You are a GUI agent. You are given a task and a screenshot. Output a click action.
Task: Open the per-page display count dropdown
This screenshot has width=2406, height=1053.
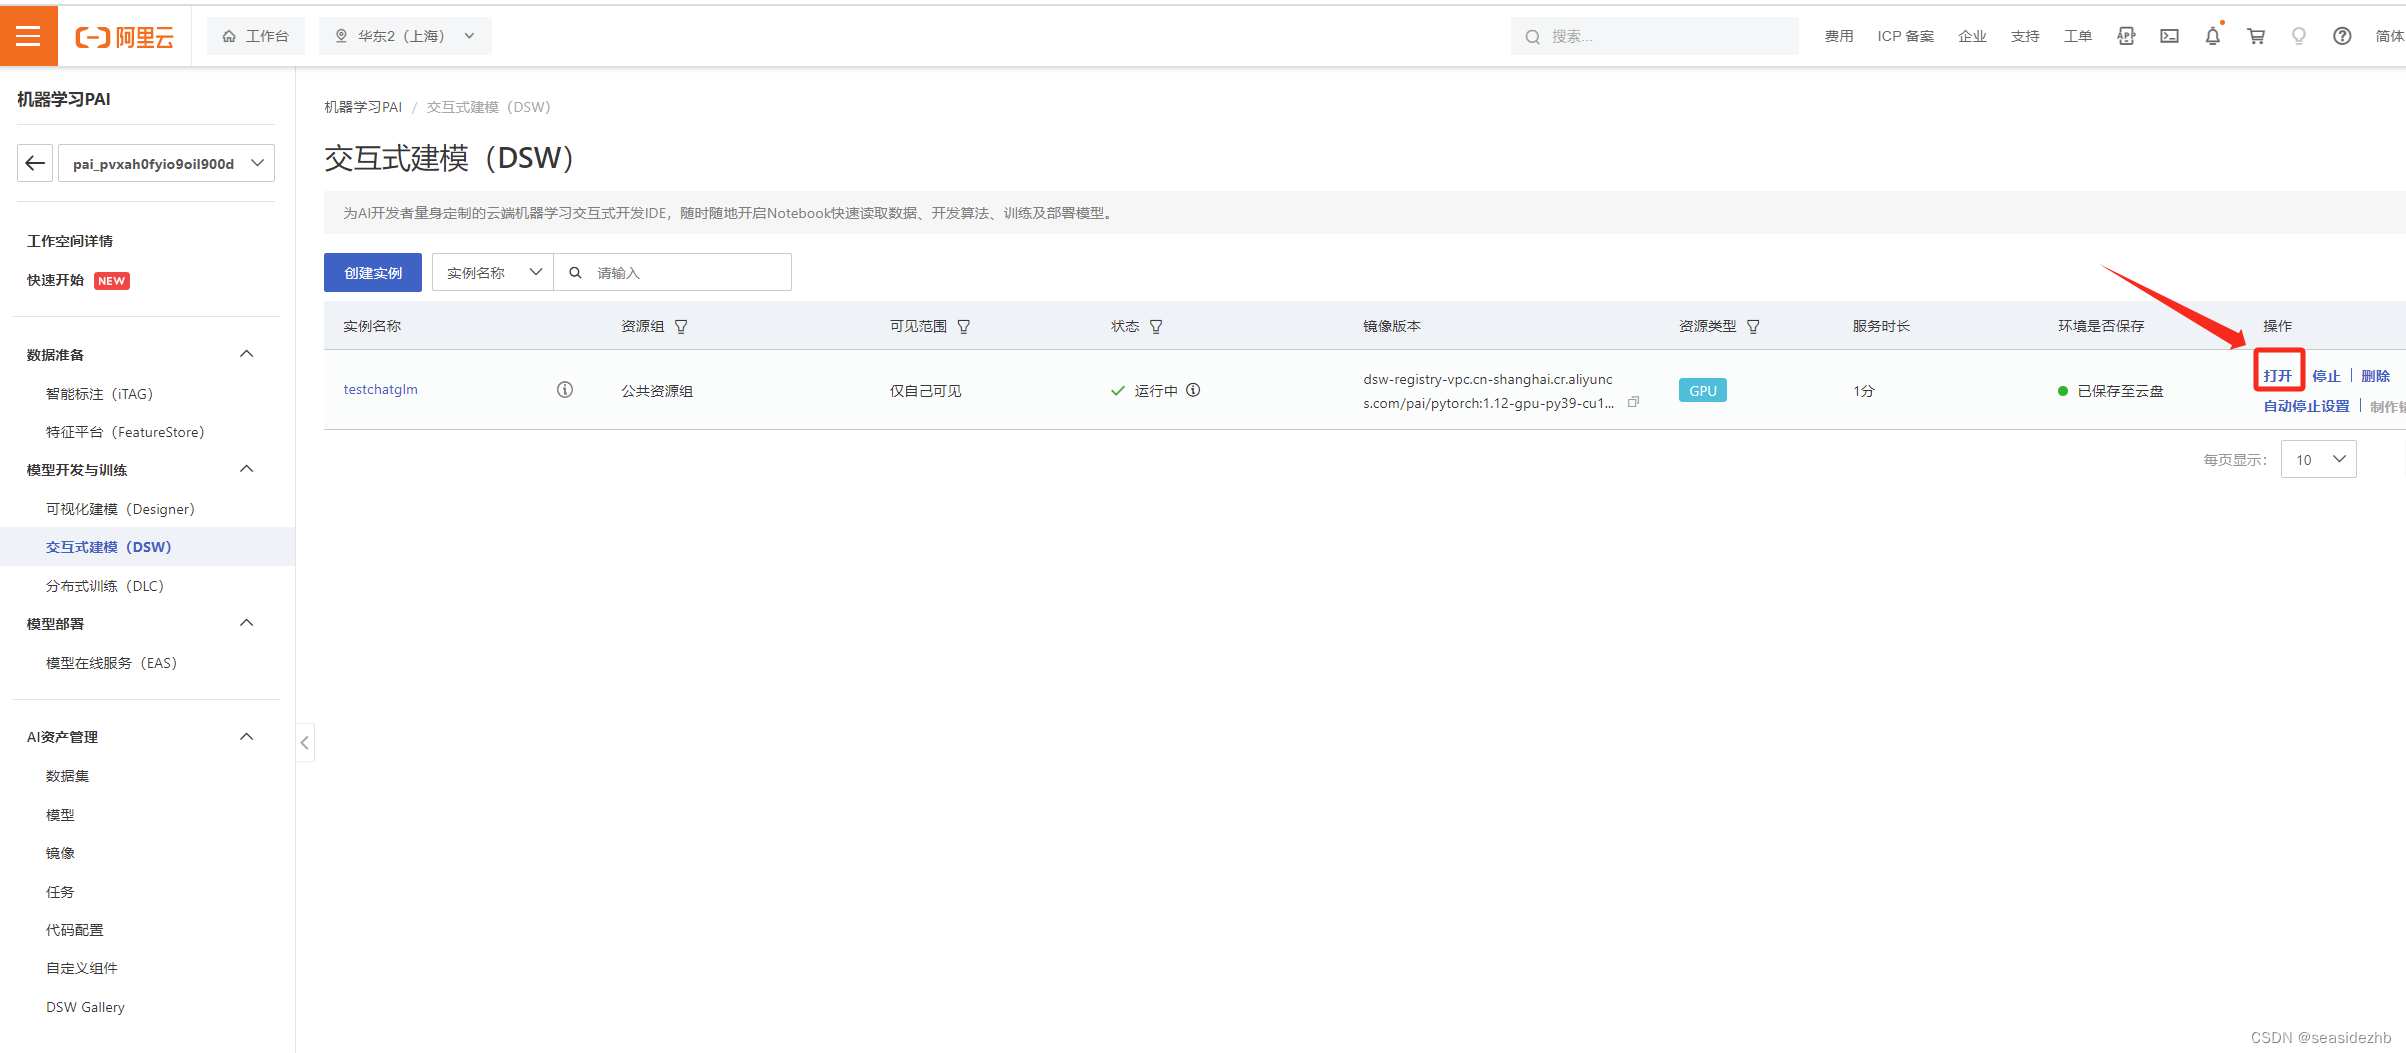[x=2318, y=459]
